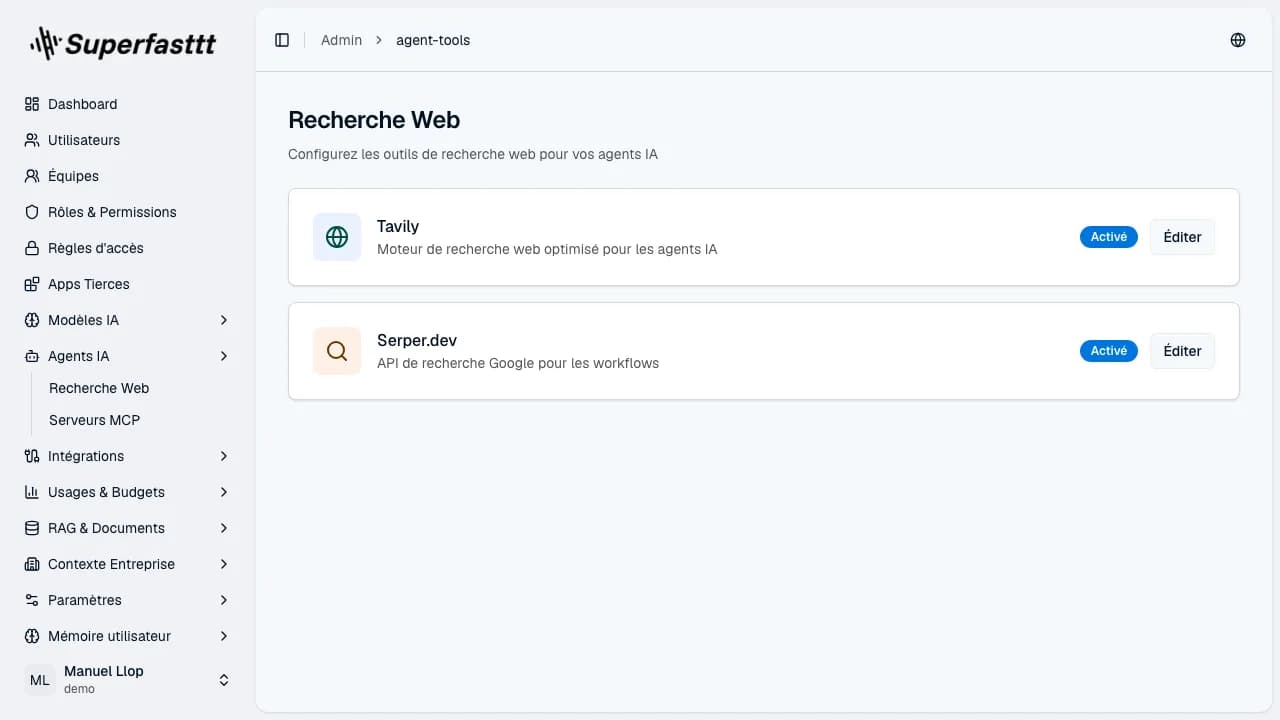
Task: Click the Tavily globe tile icon
Action: [337, 237]
